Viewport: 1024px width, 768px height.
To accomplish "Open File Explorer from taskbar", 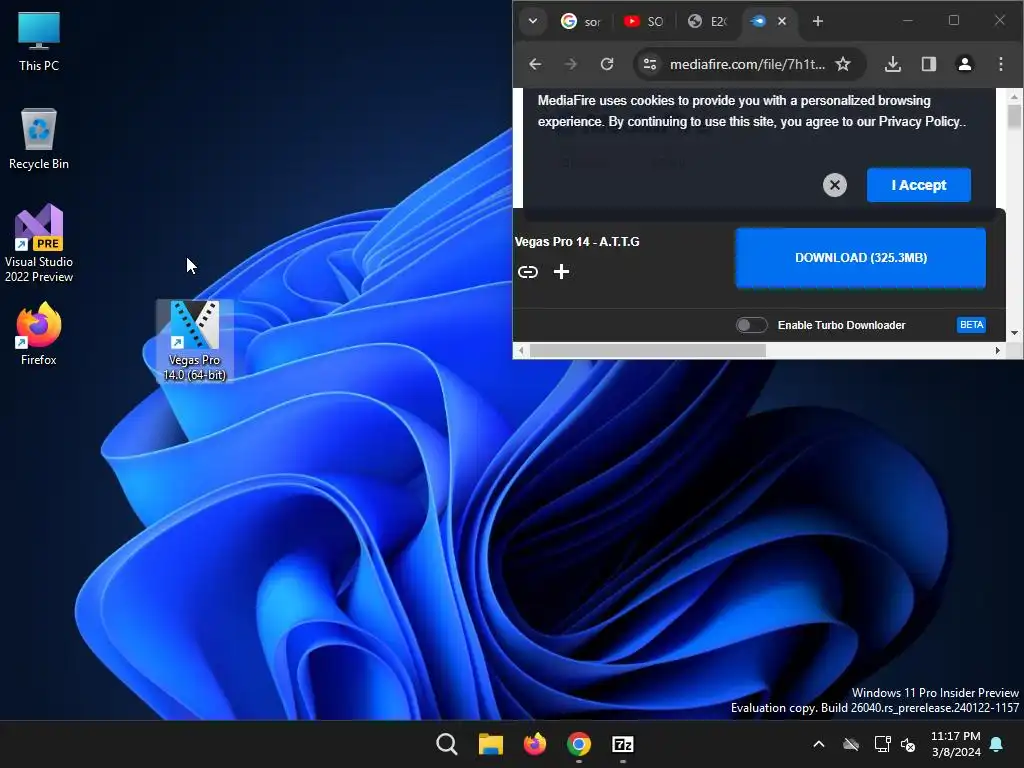I will [x=490, y=744].
